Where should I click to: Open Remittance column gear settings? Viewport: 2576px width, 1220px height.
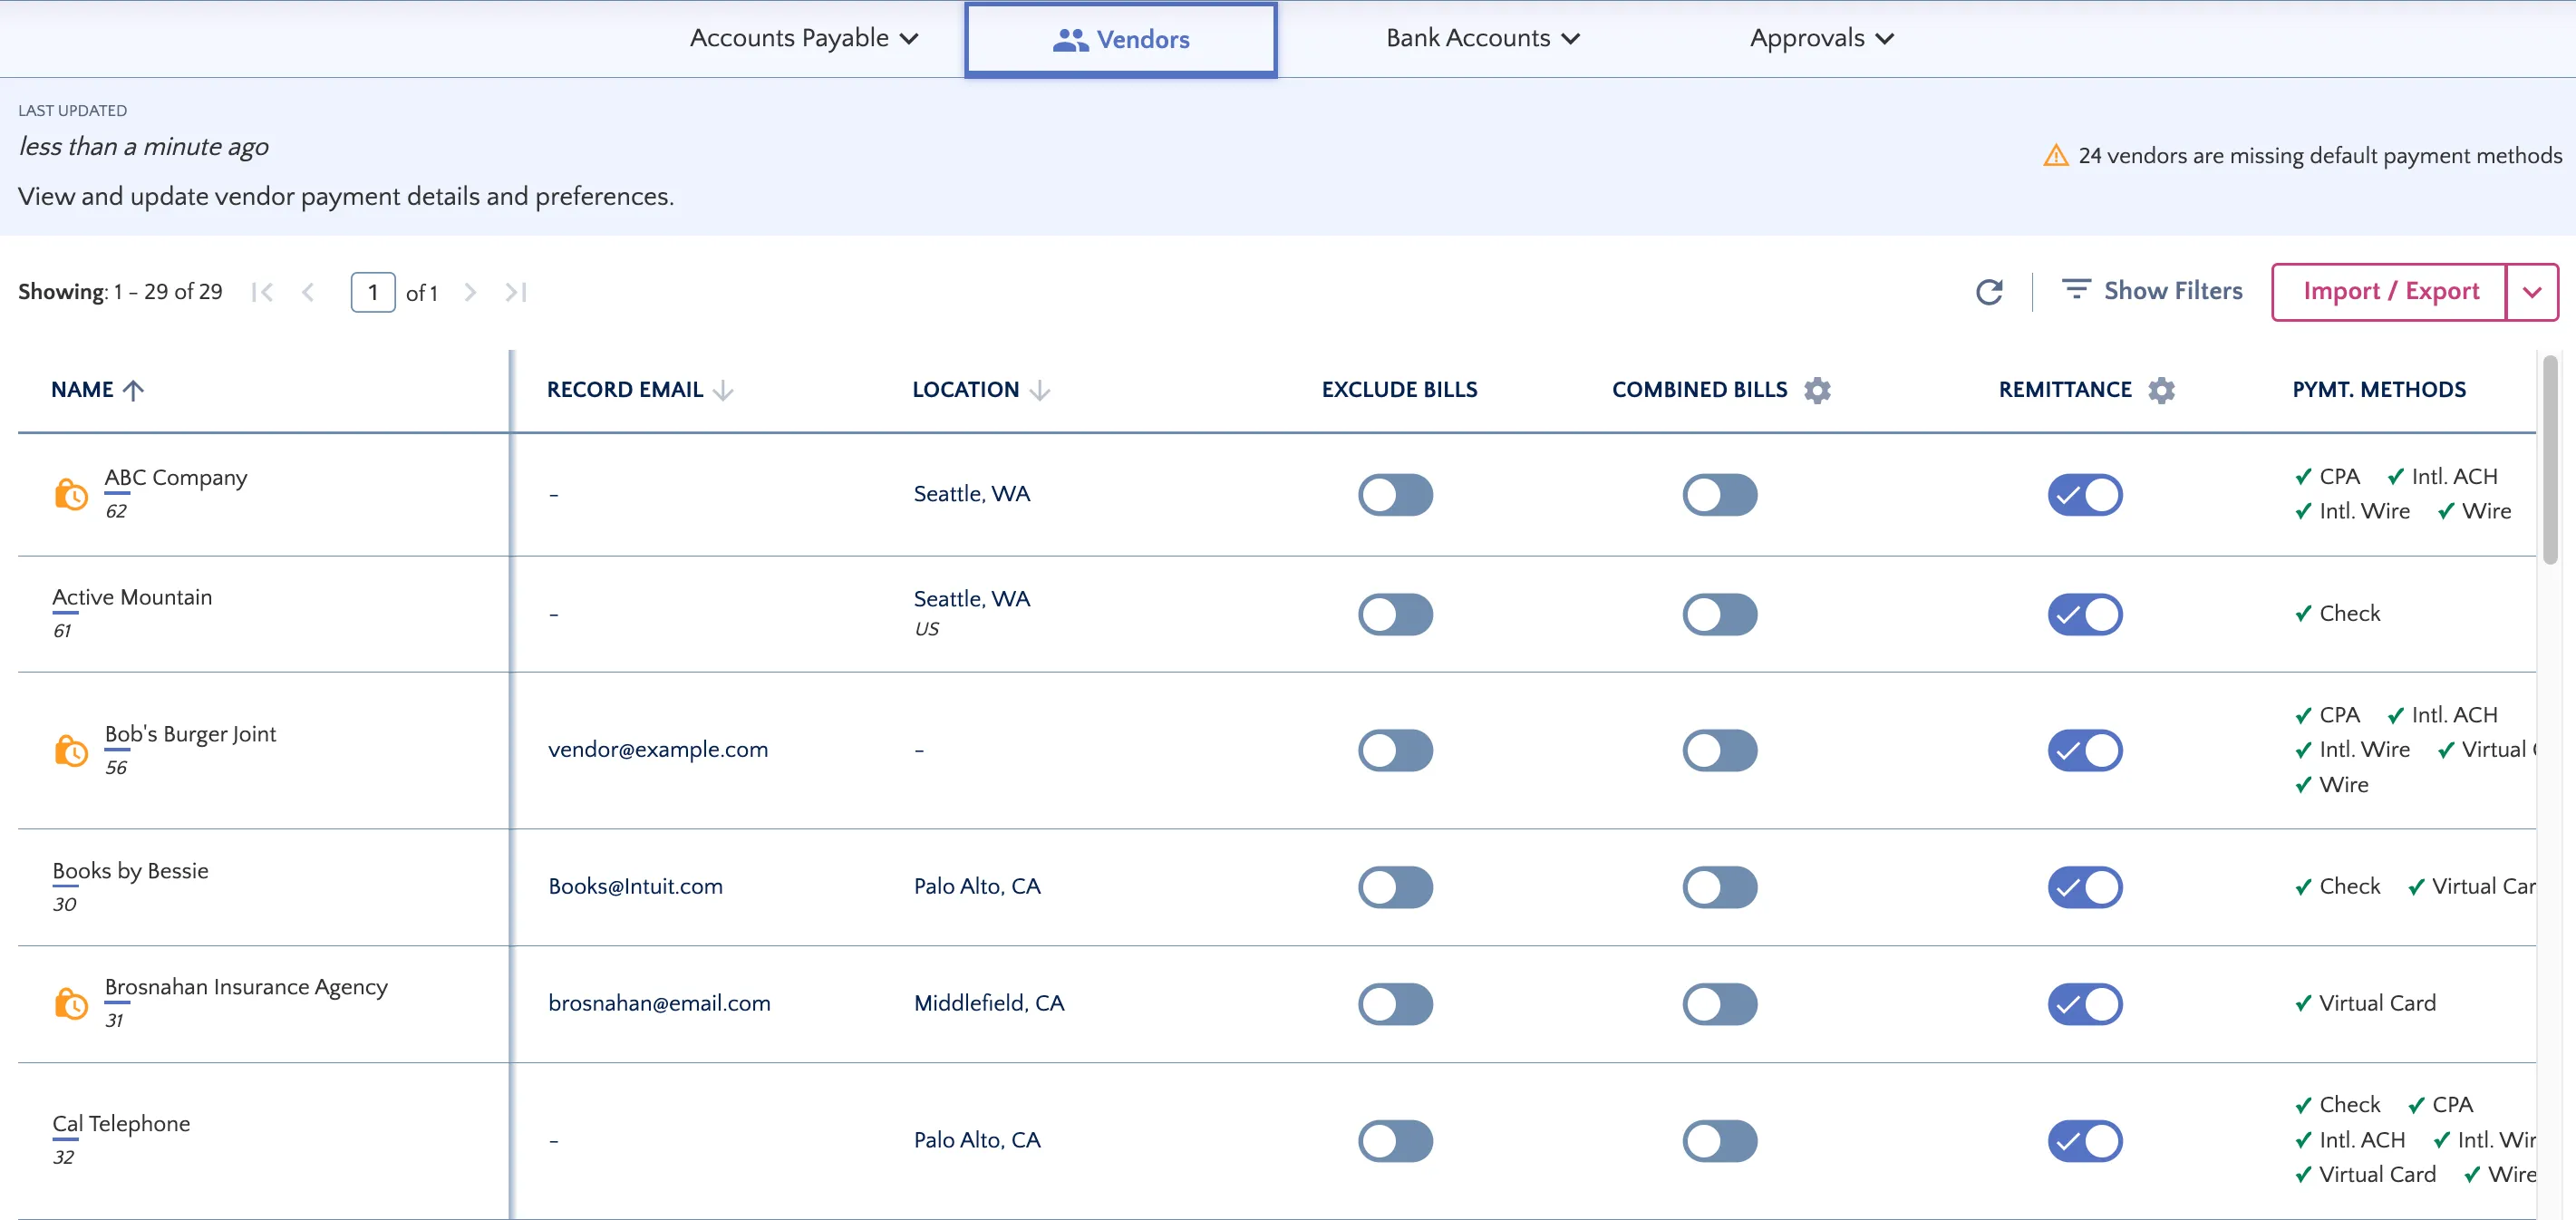pyautogui.click(x=2161, y=390)
